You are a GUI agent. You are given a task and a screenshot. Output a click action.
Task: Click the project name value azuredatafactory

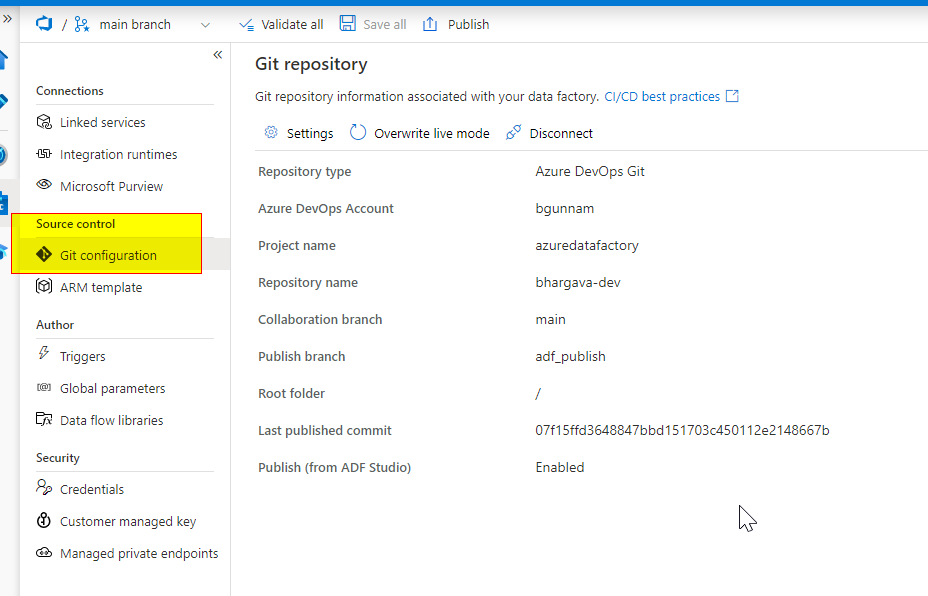click(x=587, y=246)
